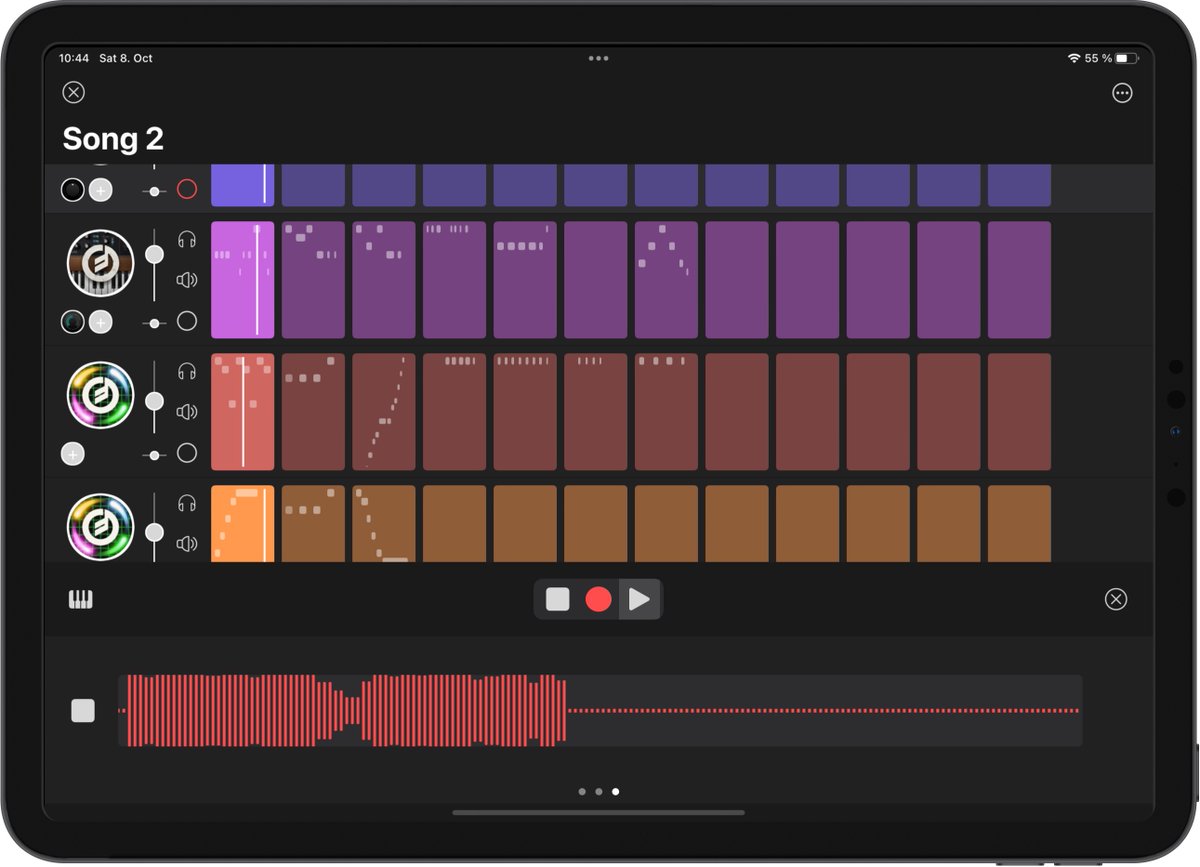
Task: Select the bright active orange clip
Action: (242, 524)
